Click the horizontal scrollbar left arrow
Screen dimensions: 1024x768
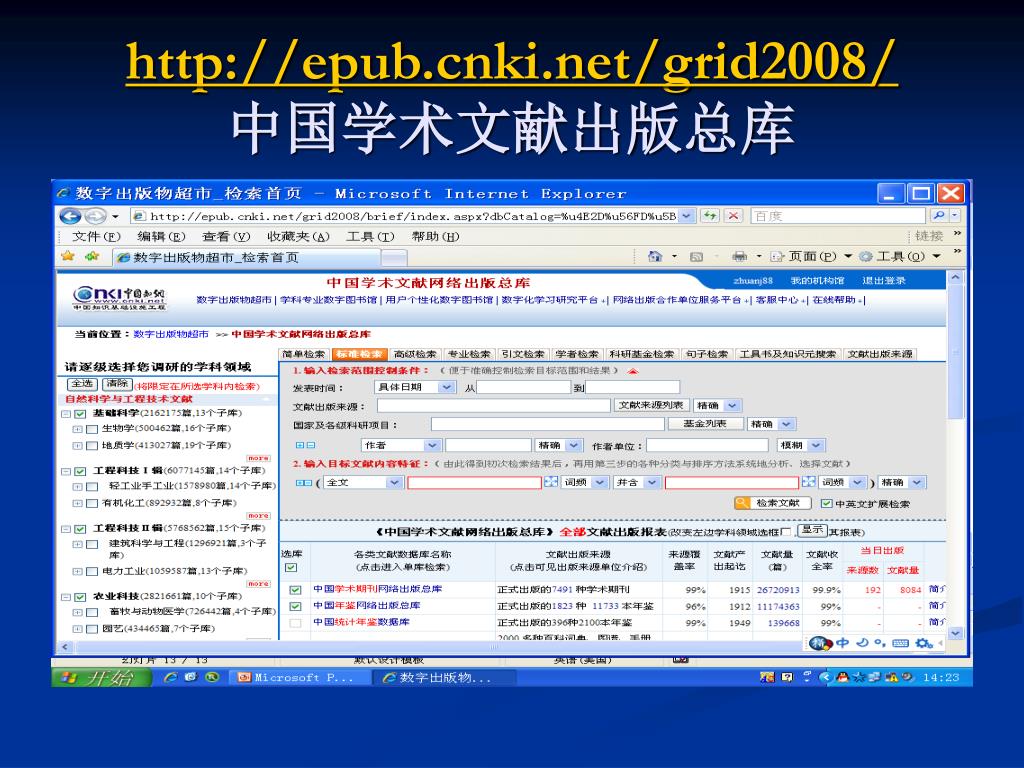tap(65, 647)
